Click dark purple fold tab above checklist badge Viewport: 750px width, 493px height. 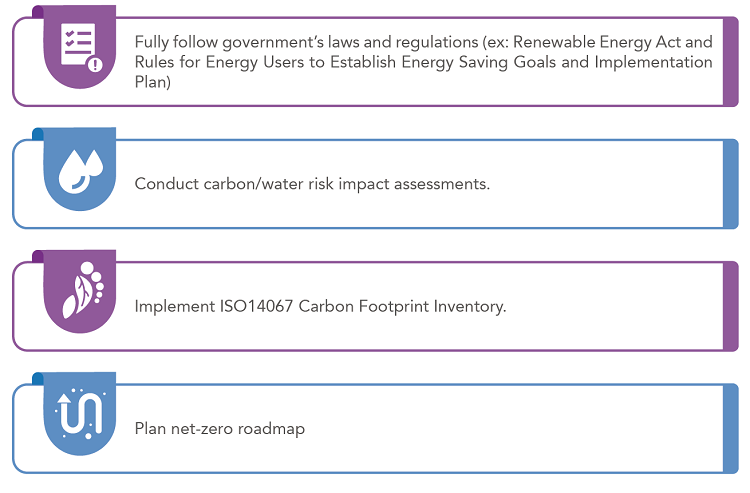[38, 12]
